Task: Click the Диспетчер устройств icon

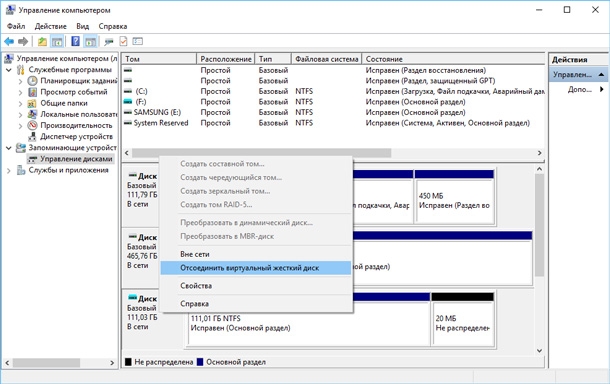Action: (32, 137)
